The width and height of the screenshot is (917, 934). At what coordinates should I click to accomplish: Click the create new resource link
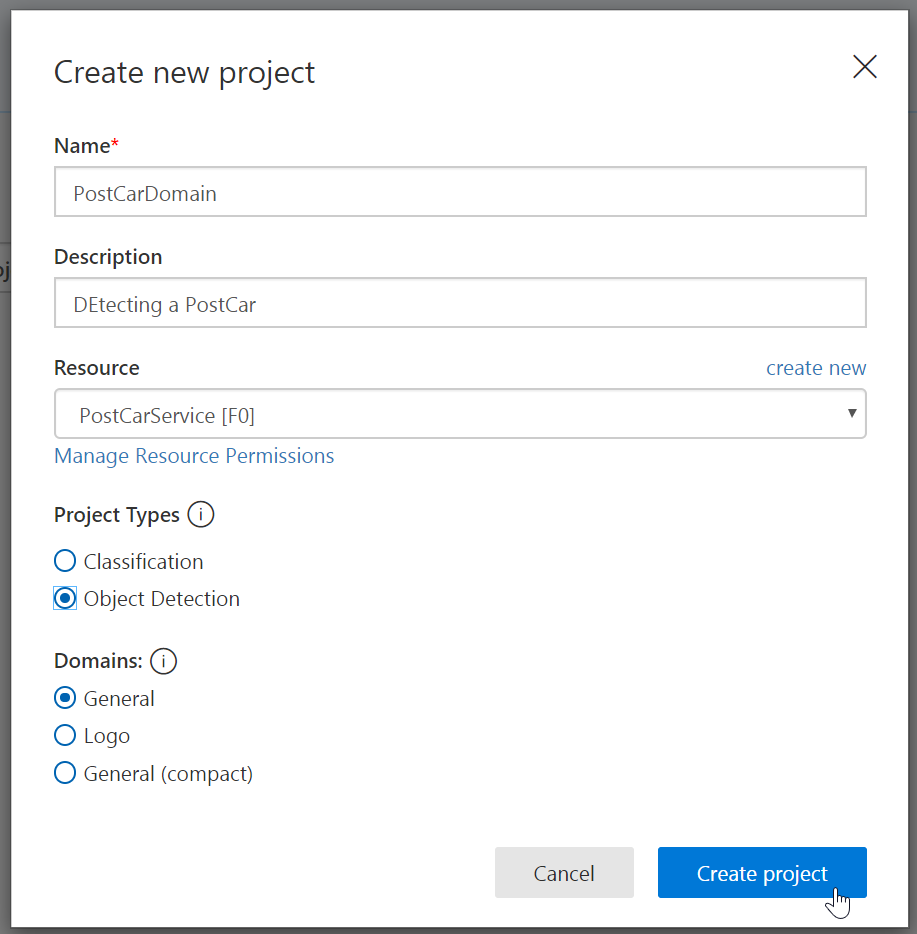point(816,368)
